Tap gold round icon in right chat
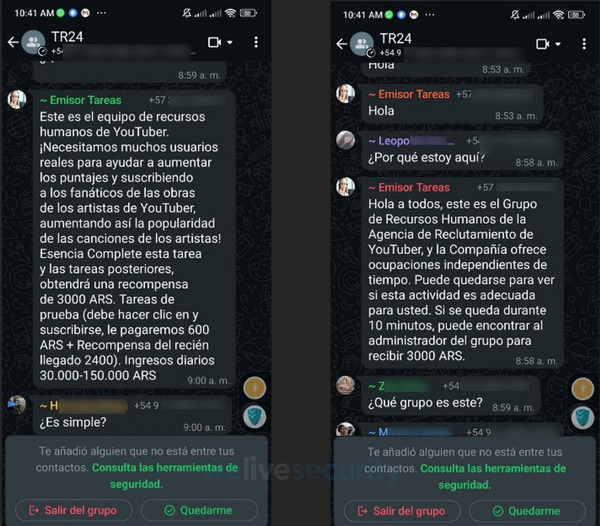 point(582,389)
